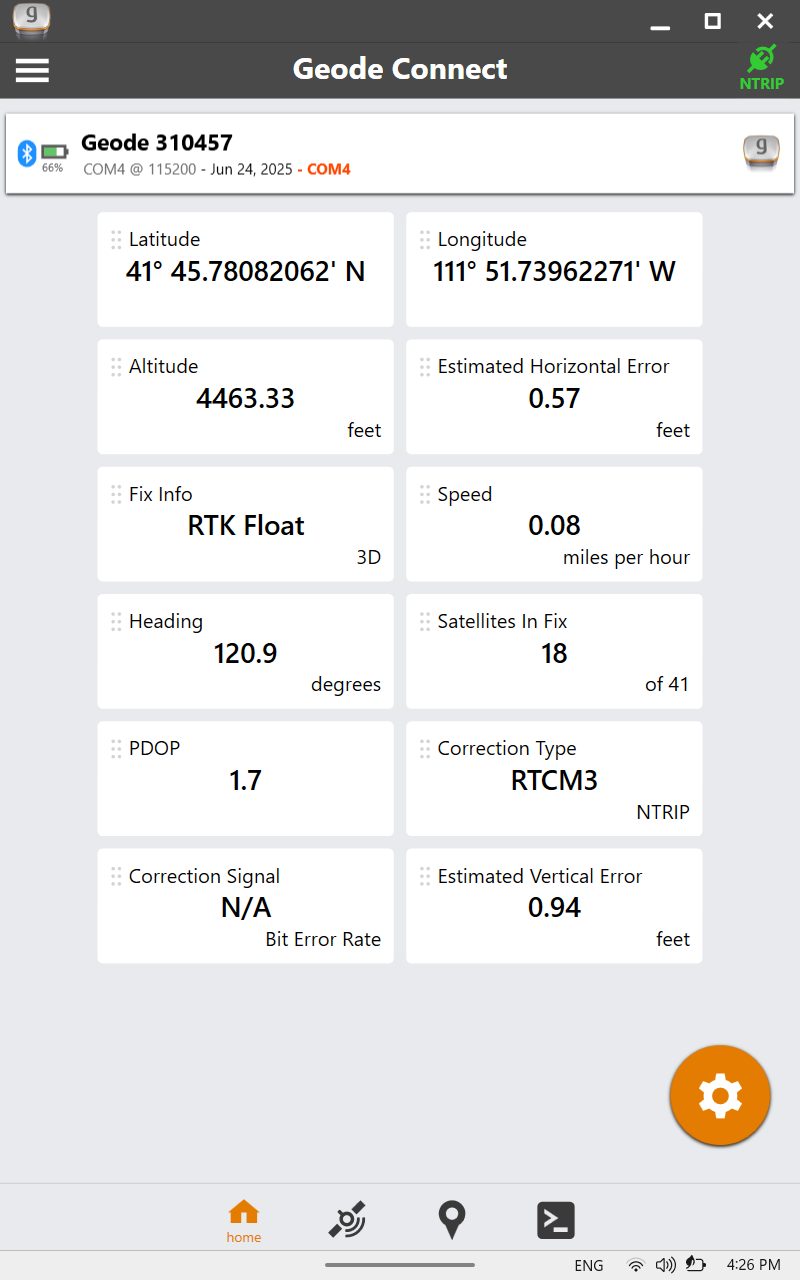Click the Geode receiver icon on device card
Image resolution: width=800 pixels, height=1280 pixels.
761,152
